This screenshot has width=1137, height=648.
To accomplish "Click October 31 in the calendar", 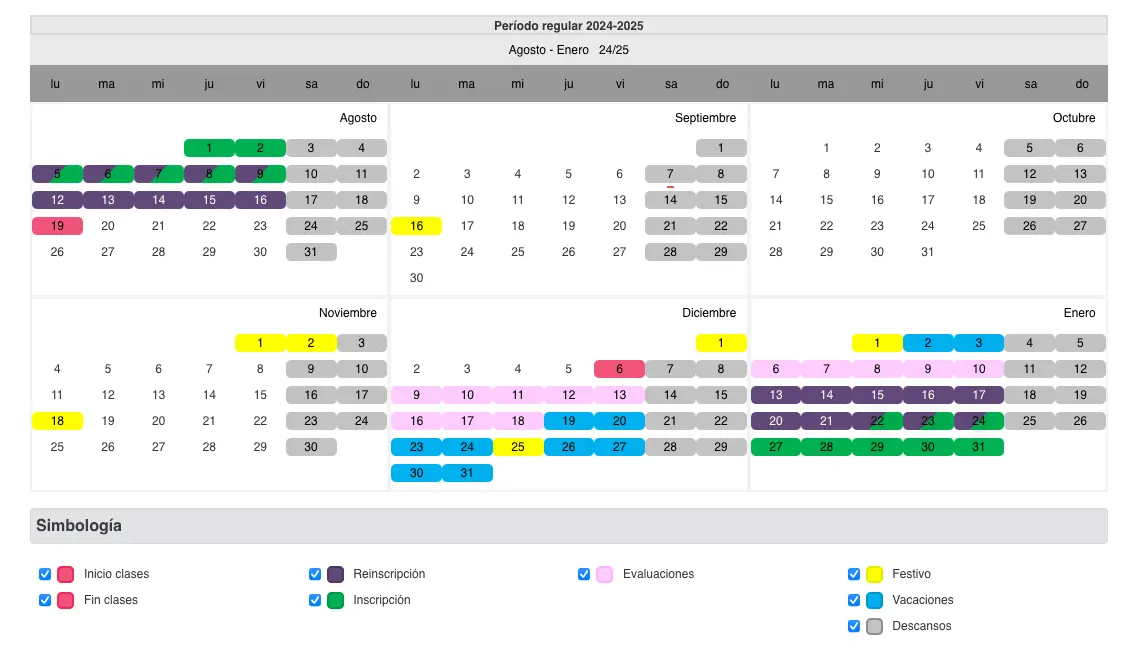I will coord(927,252).
